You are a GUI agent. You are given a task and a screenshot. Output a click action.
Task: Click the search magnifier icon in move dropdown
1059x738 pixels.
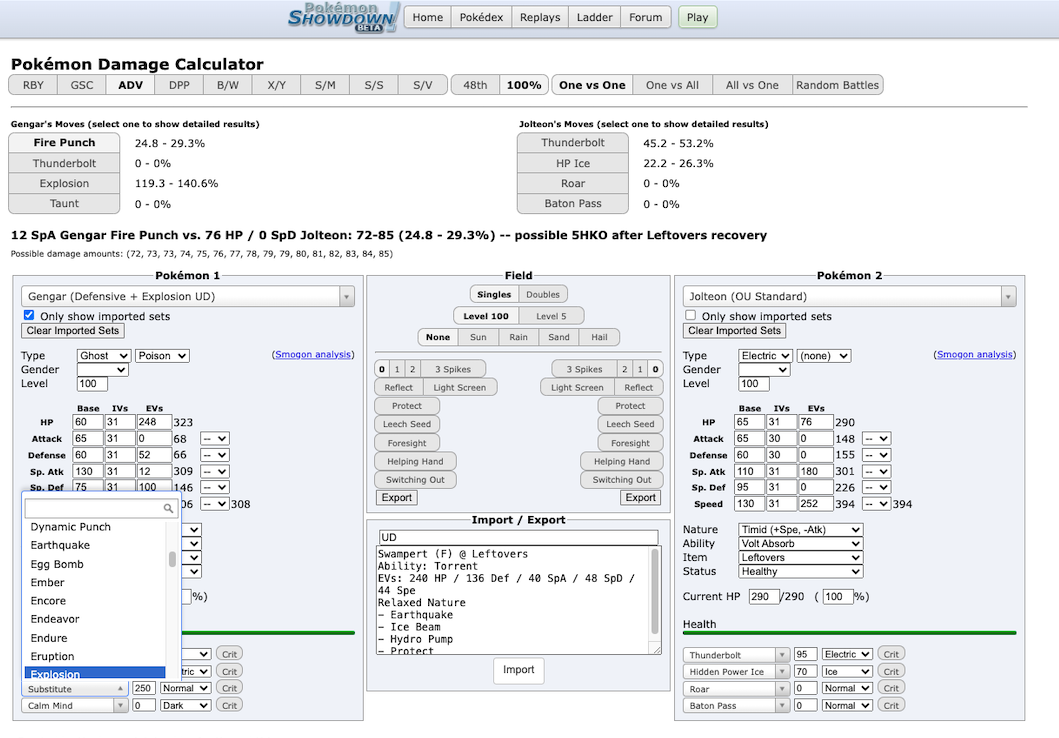(167, 508)
